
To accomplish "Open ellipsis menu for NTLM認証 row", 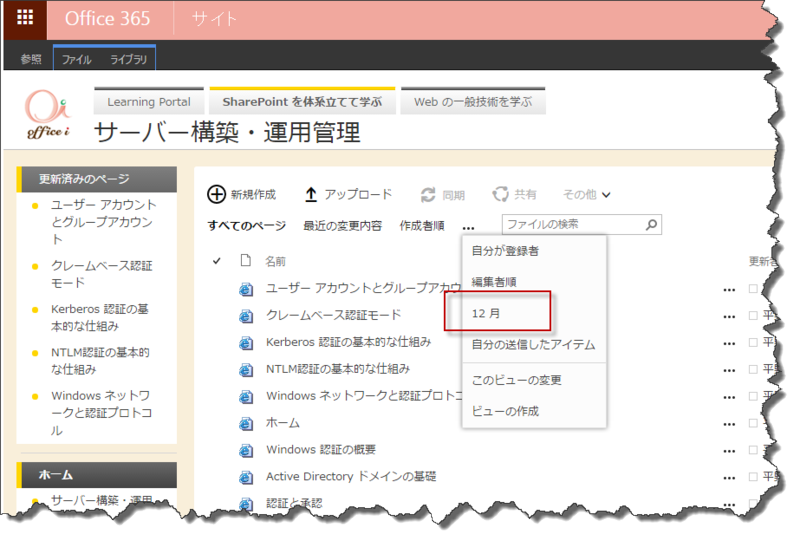I will pos(729,371).
